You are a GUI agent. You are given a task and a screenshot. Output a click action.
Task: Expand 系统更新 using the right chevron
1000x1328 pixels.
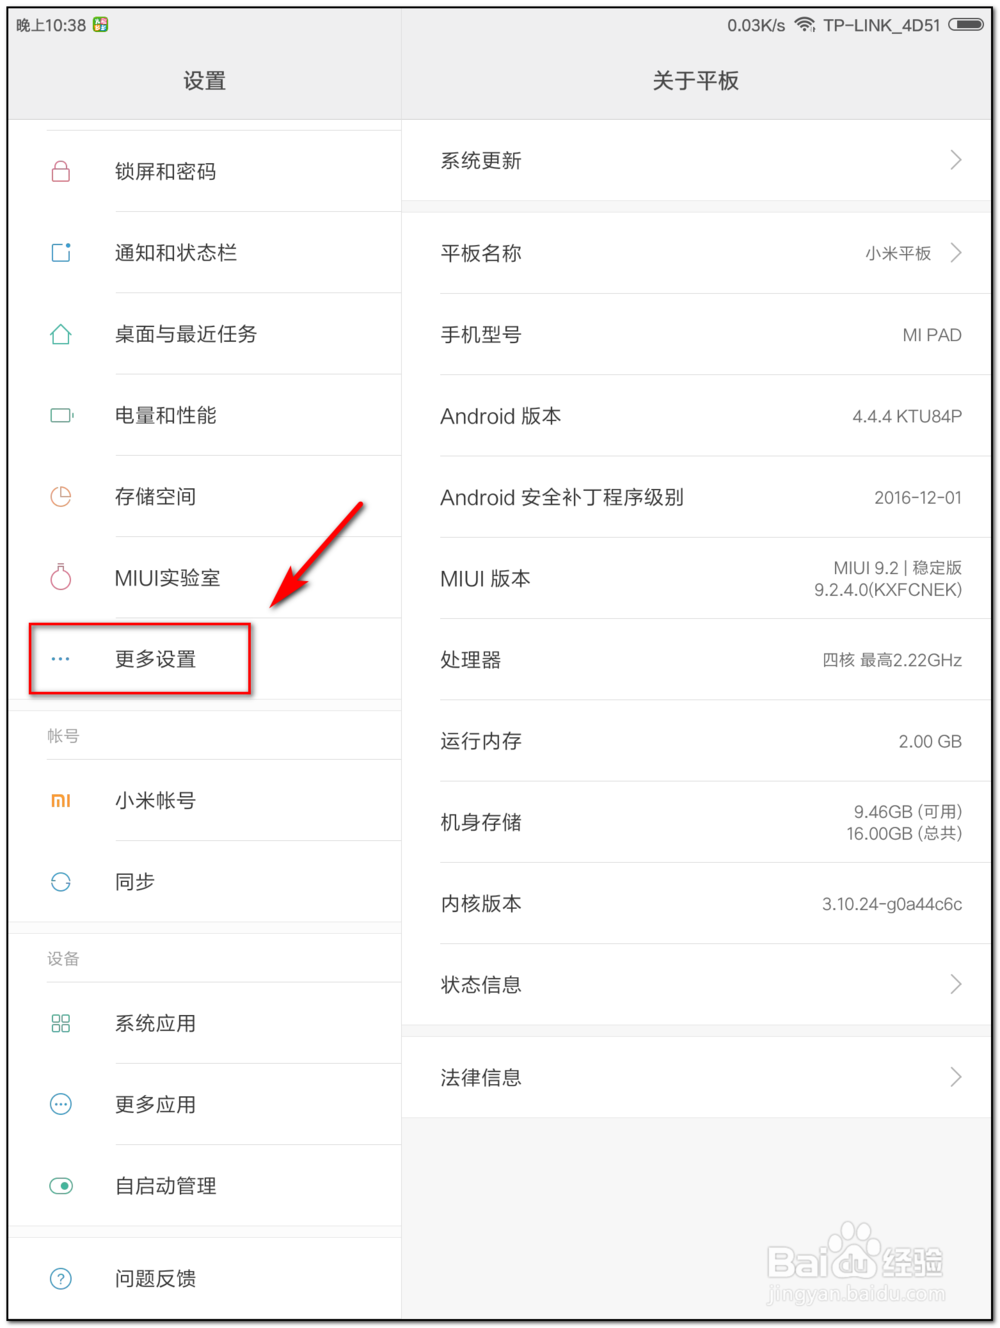click(954, 160)
